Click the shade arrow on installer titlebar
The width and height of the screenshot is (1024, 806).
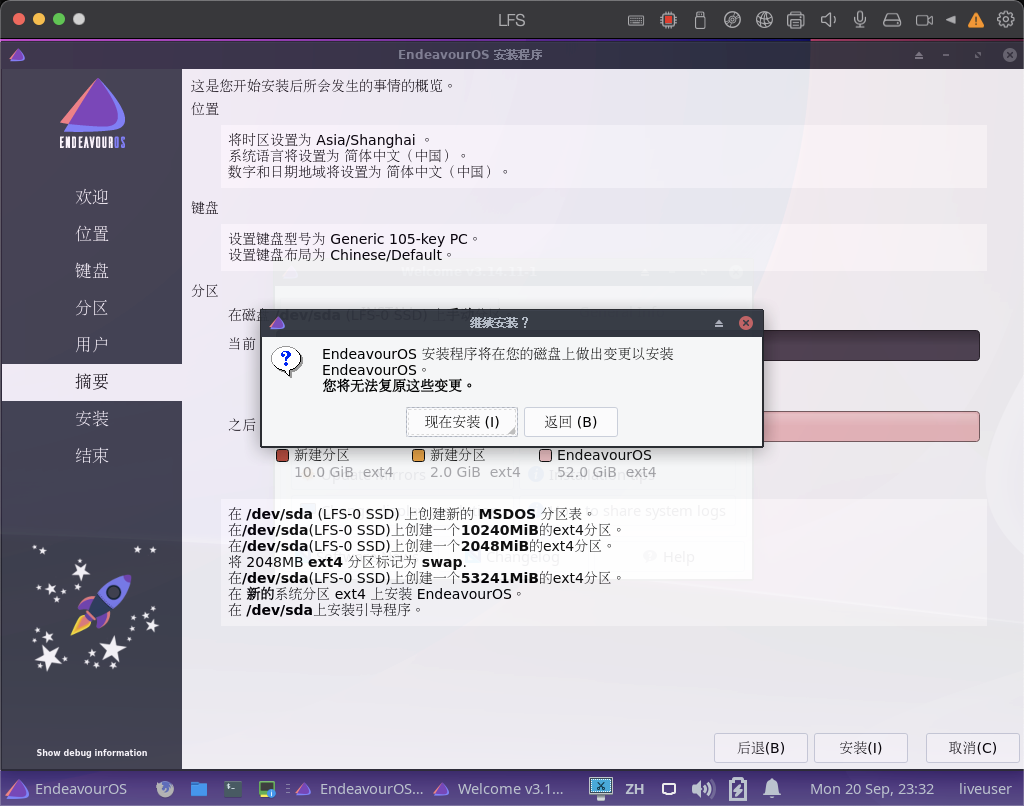[919, 56]
